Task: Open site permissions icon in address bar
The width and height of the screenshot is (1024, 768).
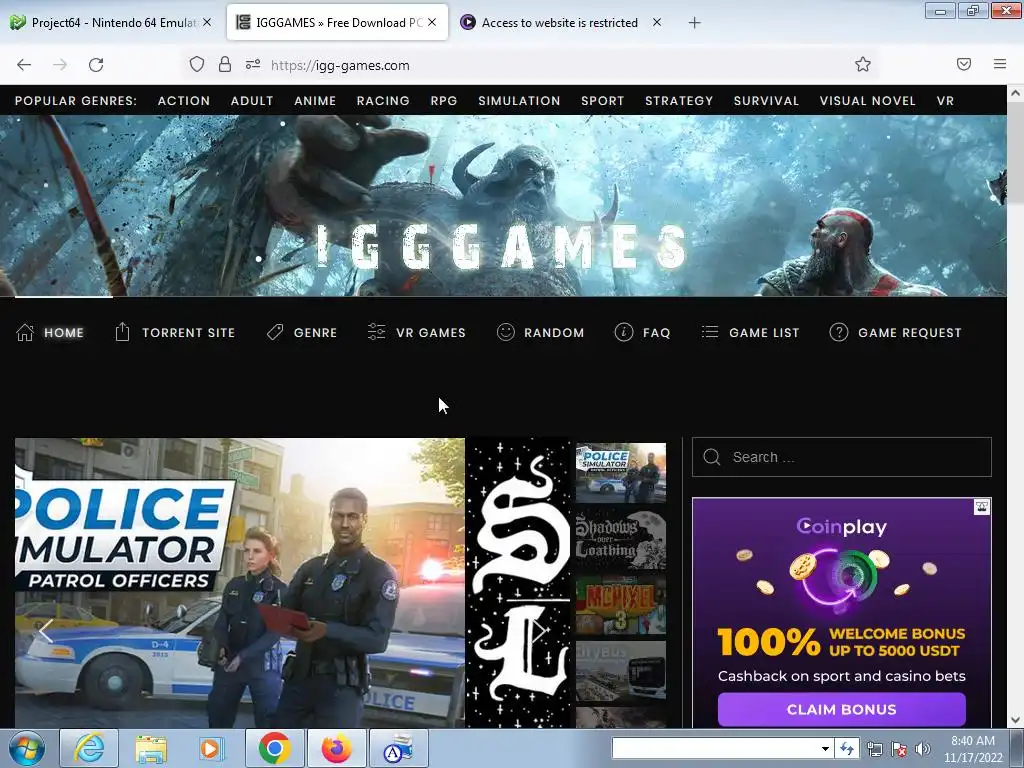Action: [x=253, y=64]
